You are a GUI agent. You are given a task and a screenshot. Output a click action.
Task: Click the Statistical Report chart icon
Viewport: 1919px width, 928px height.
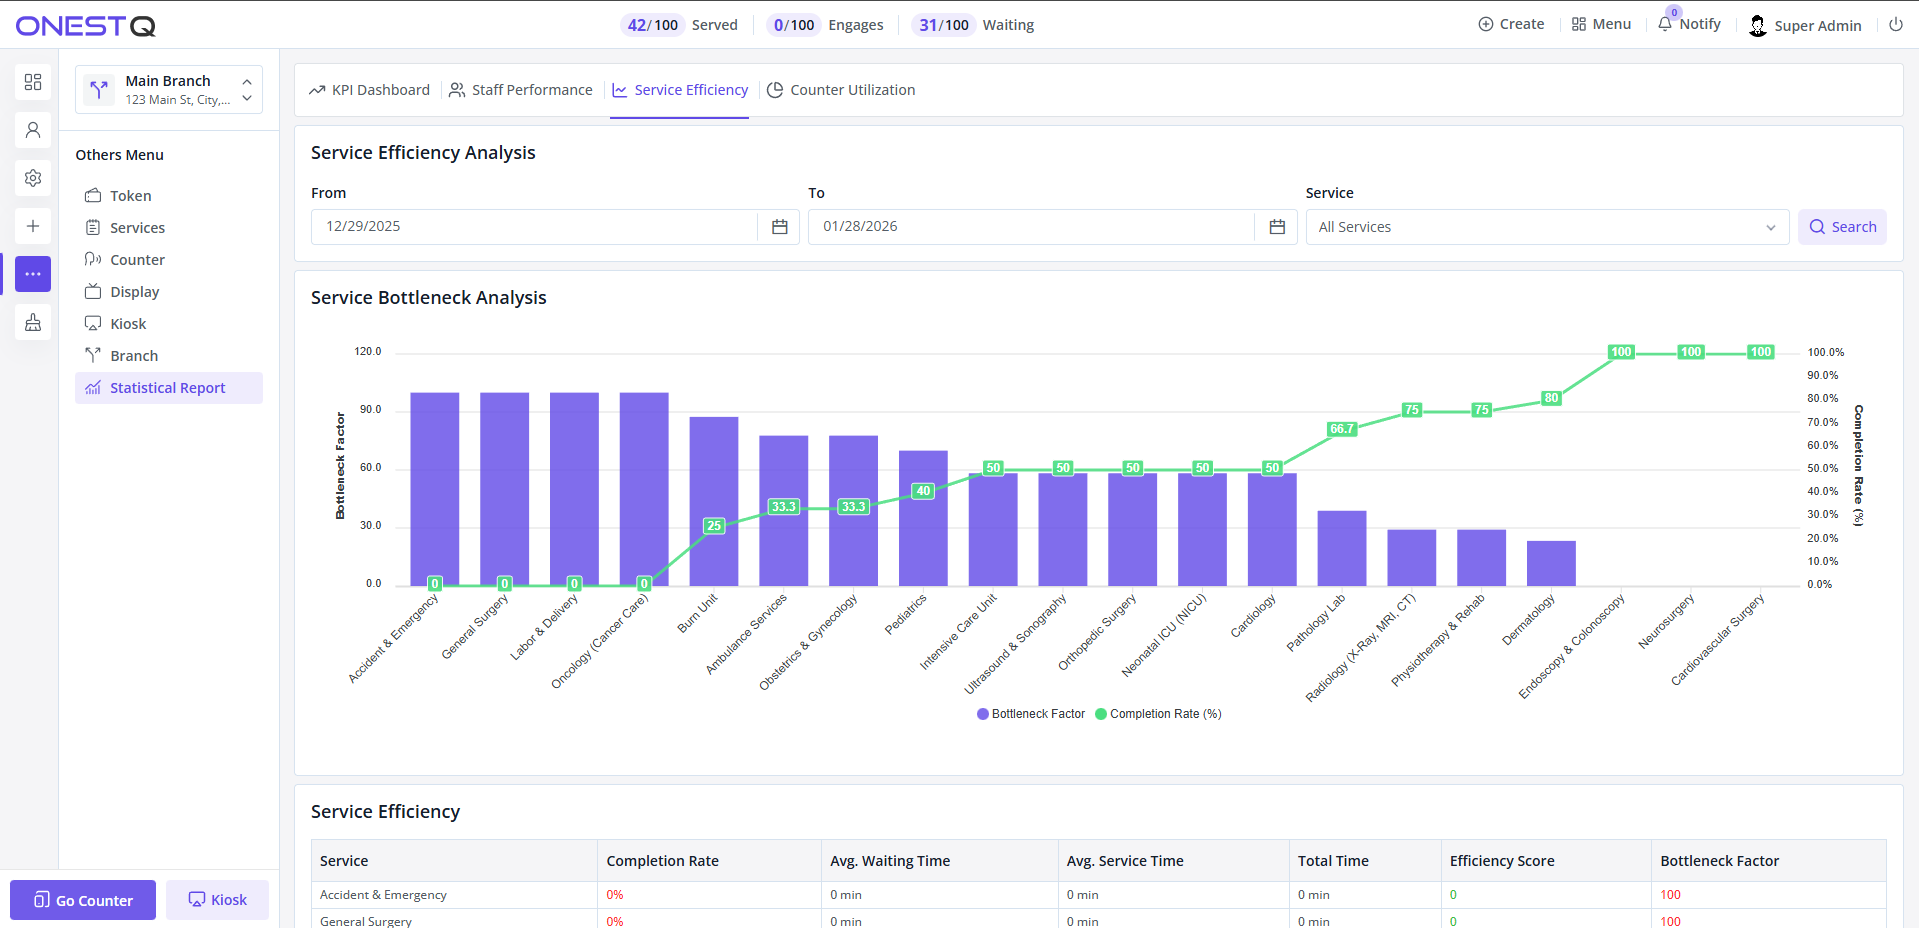click(x=93, y=387)
